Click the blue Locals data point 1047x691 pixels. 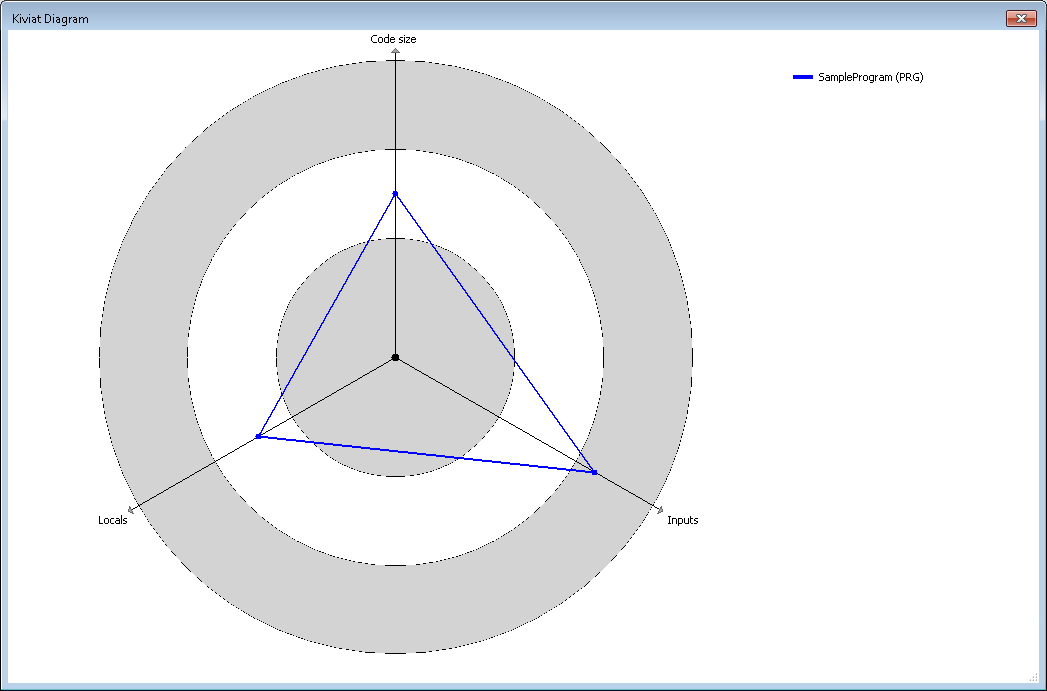tap(258, 437)
